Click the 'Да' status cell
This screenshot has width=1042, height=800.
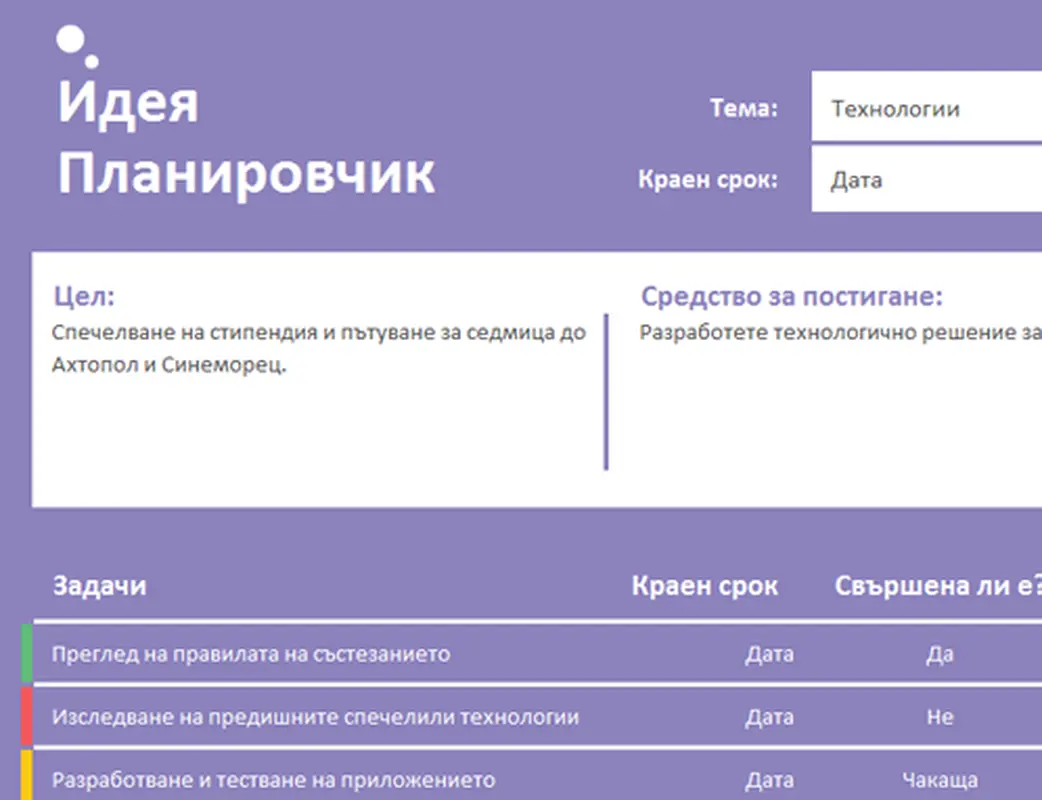tap(940, 654)
